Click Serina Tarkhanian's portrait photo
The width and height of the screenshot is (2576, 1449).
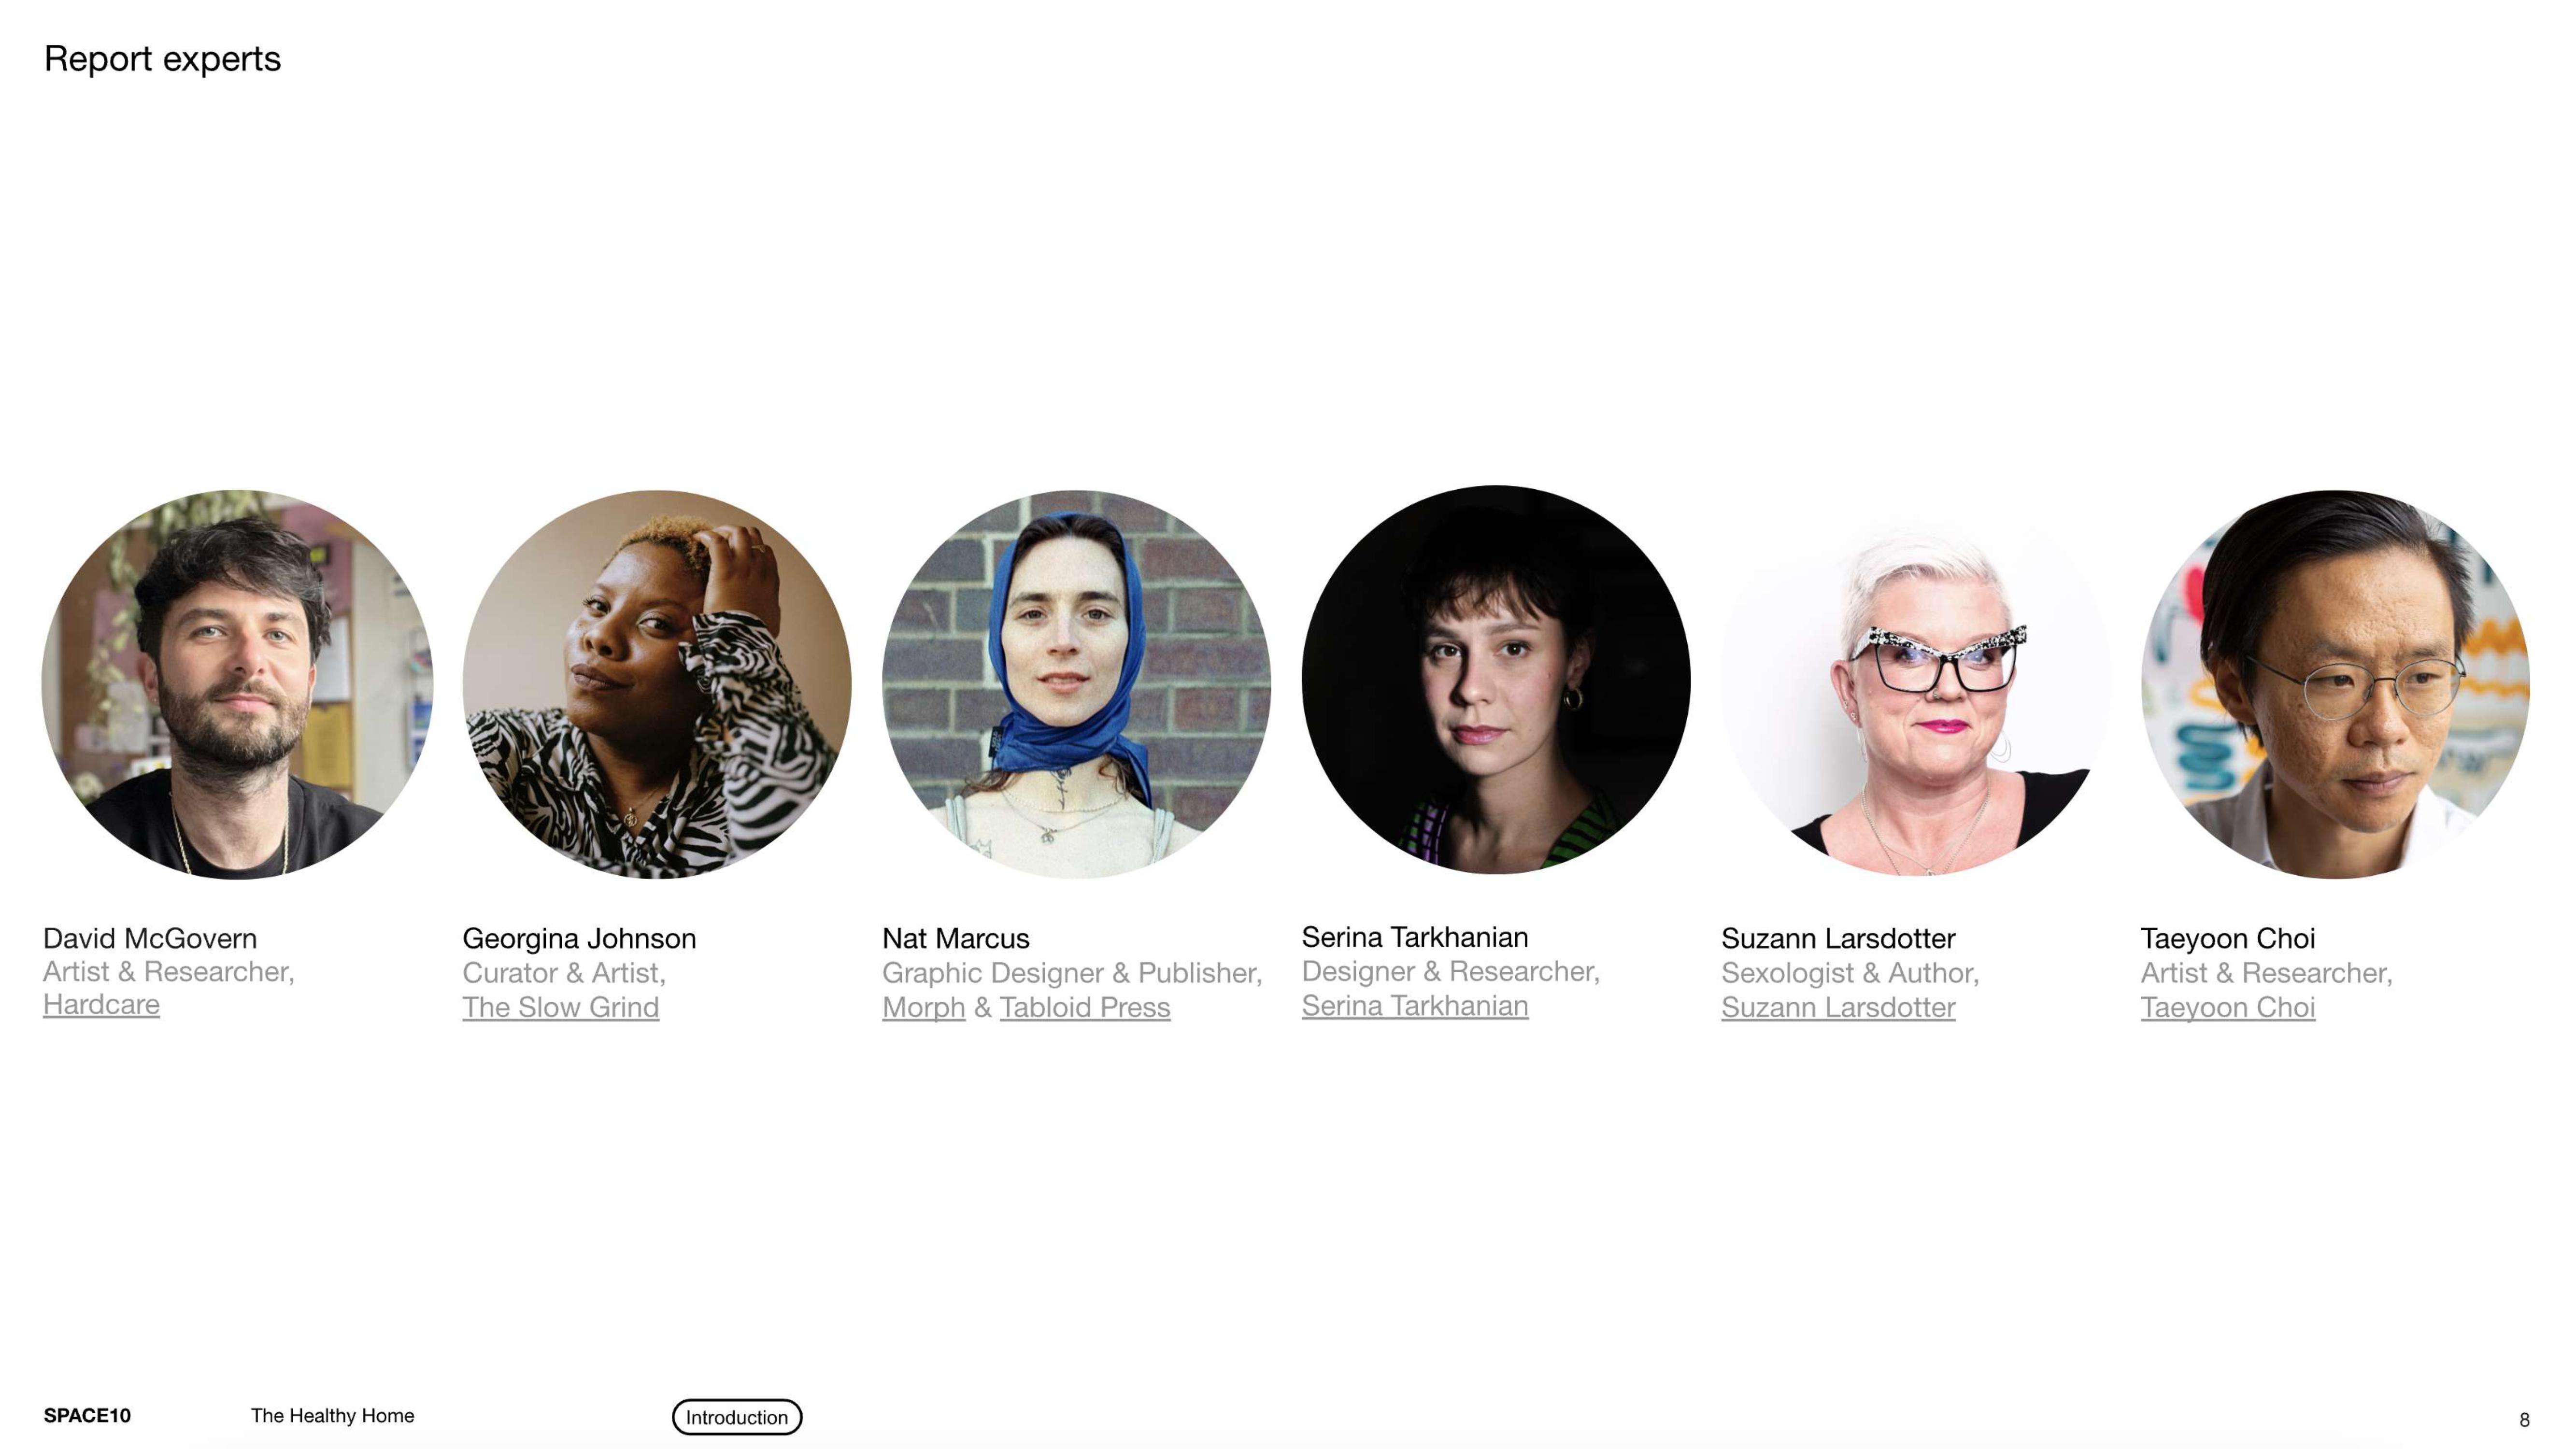tap(1496, 680)
